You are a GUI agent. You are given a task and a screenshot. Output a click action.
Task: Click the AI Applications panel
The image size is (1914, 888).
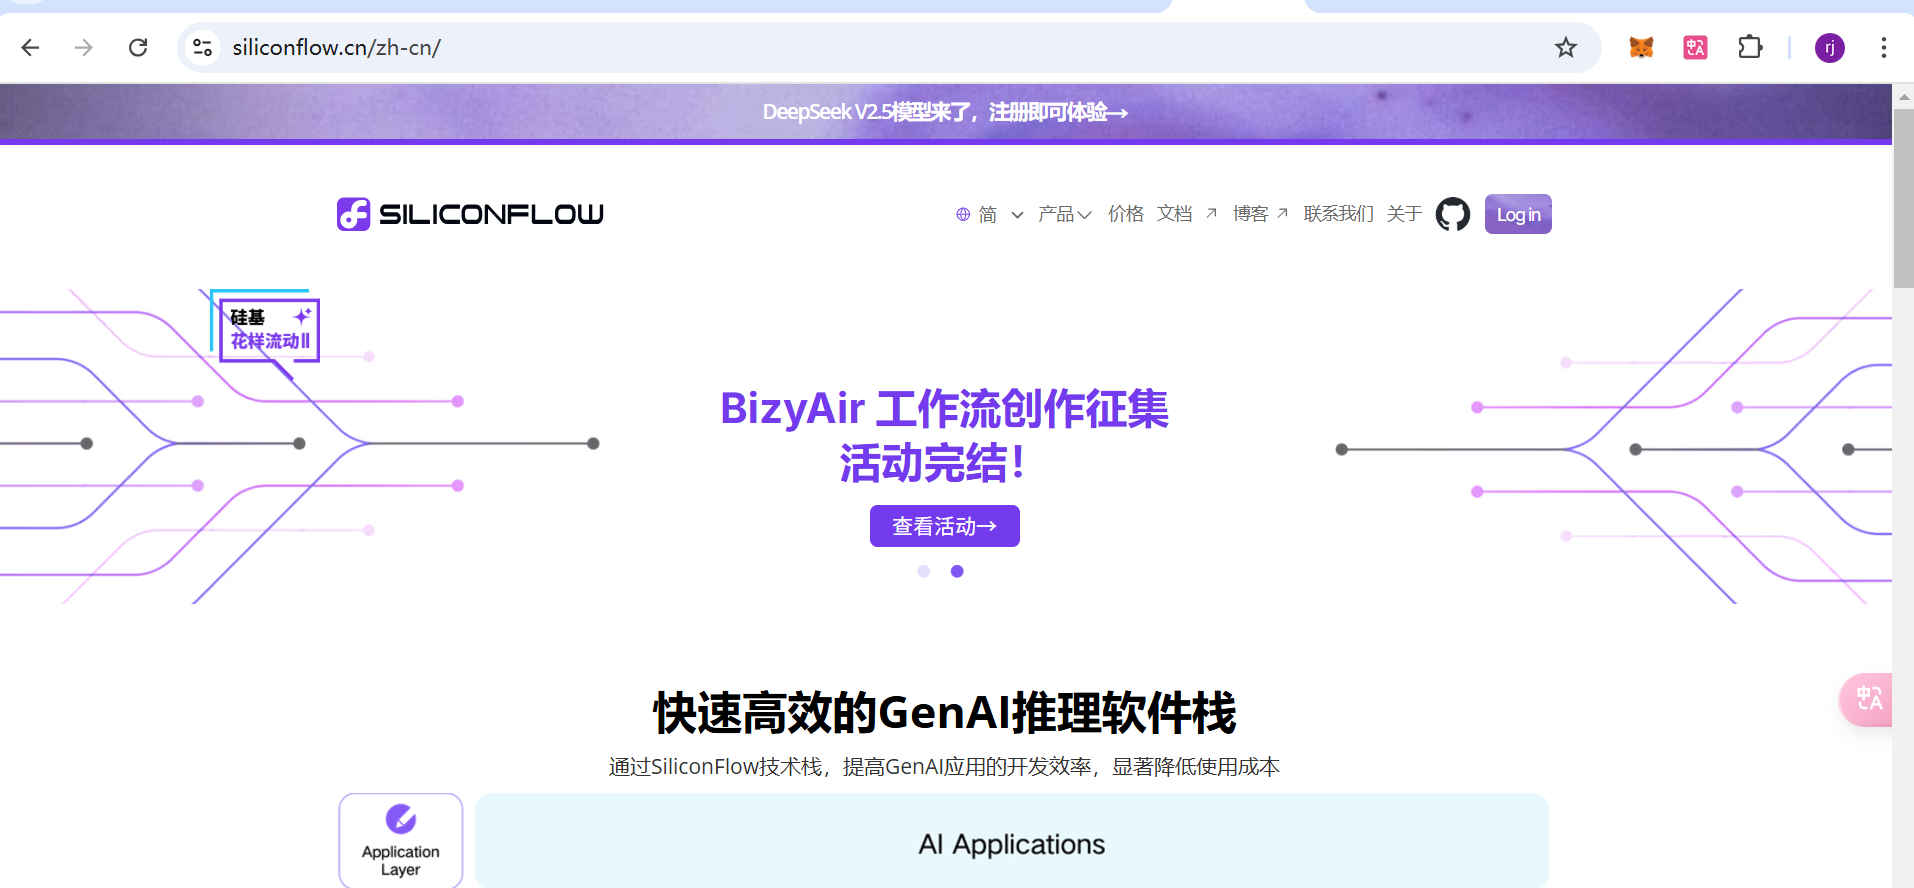tap(1012, 841)
